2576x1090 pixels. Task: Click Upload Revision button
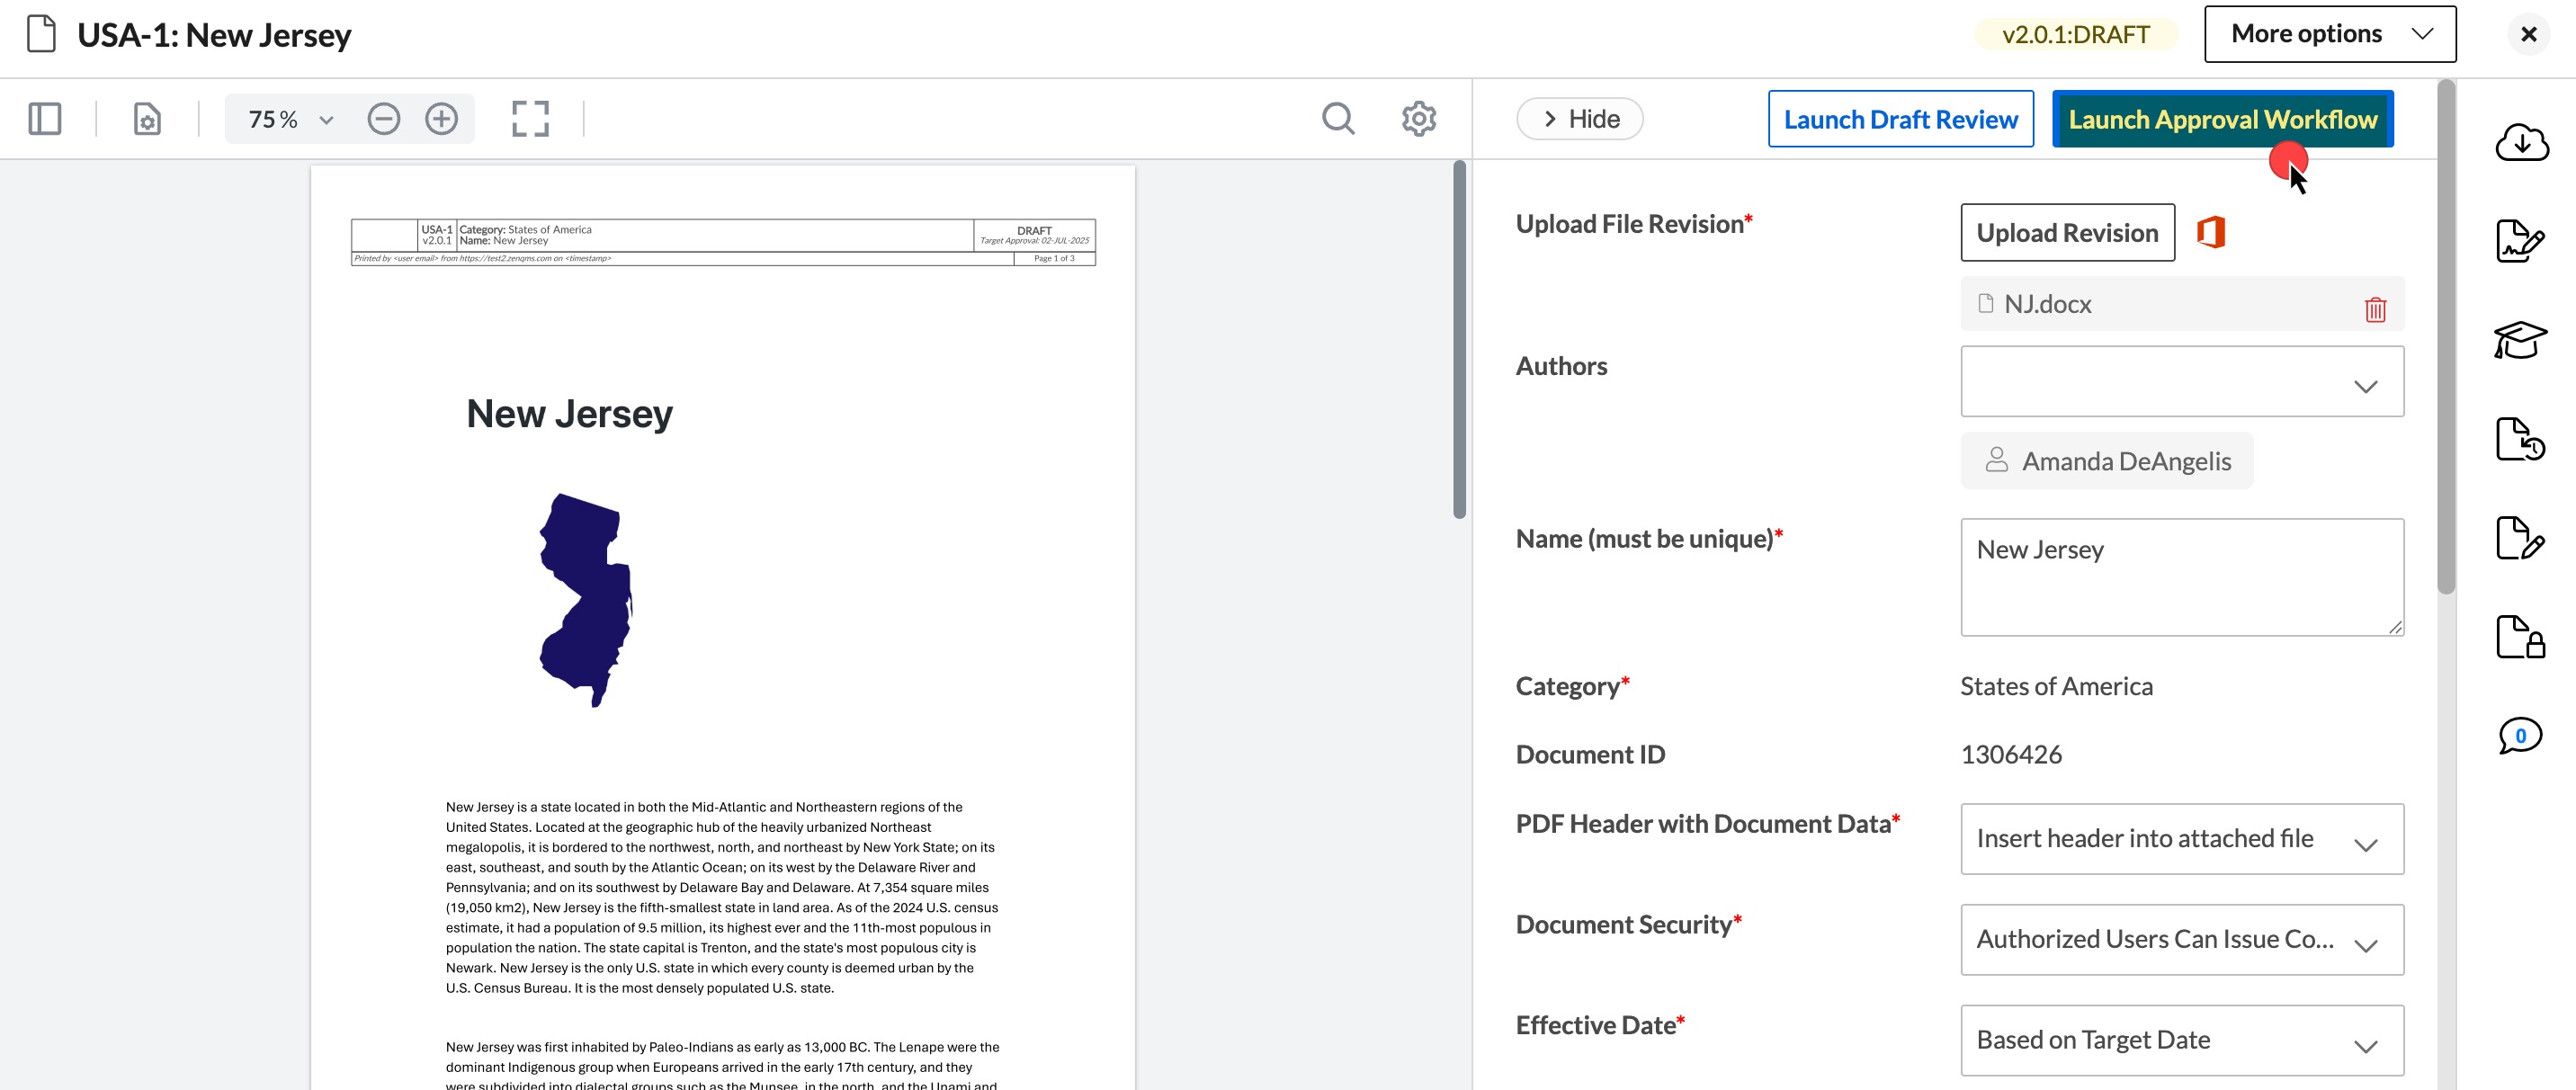2067,232
